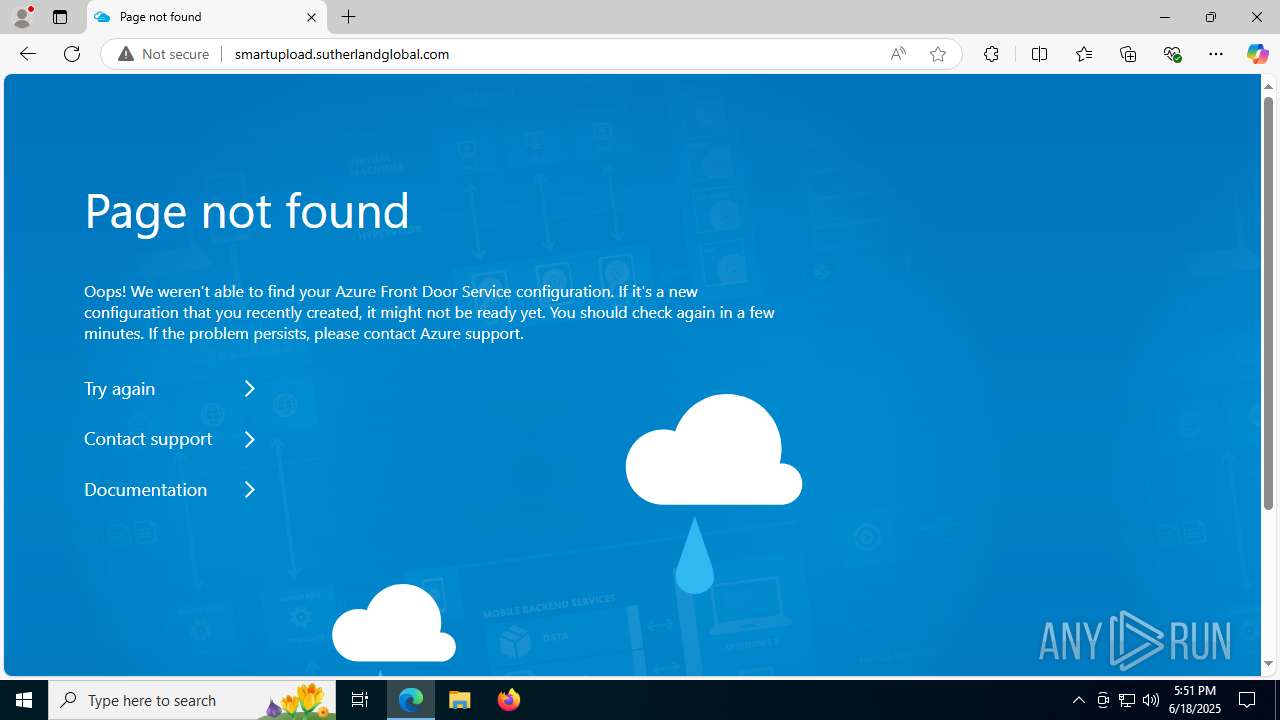Select Microsoft Edge in the taskbar

pyautogui.click(x=411, y=700)
